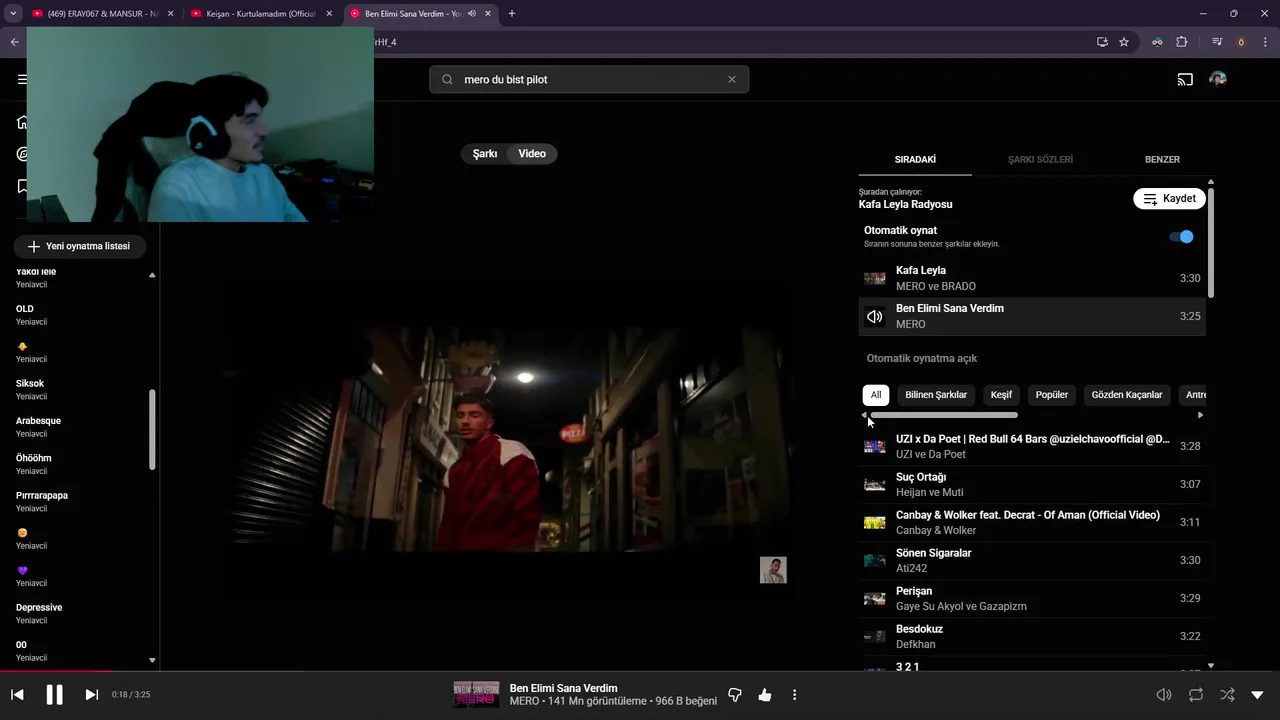The image size is (1280, 720).
Task: Select the Keşif filter chip
Action: [1001, 395]
